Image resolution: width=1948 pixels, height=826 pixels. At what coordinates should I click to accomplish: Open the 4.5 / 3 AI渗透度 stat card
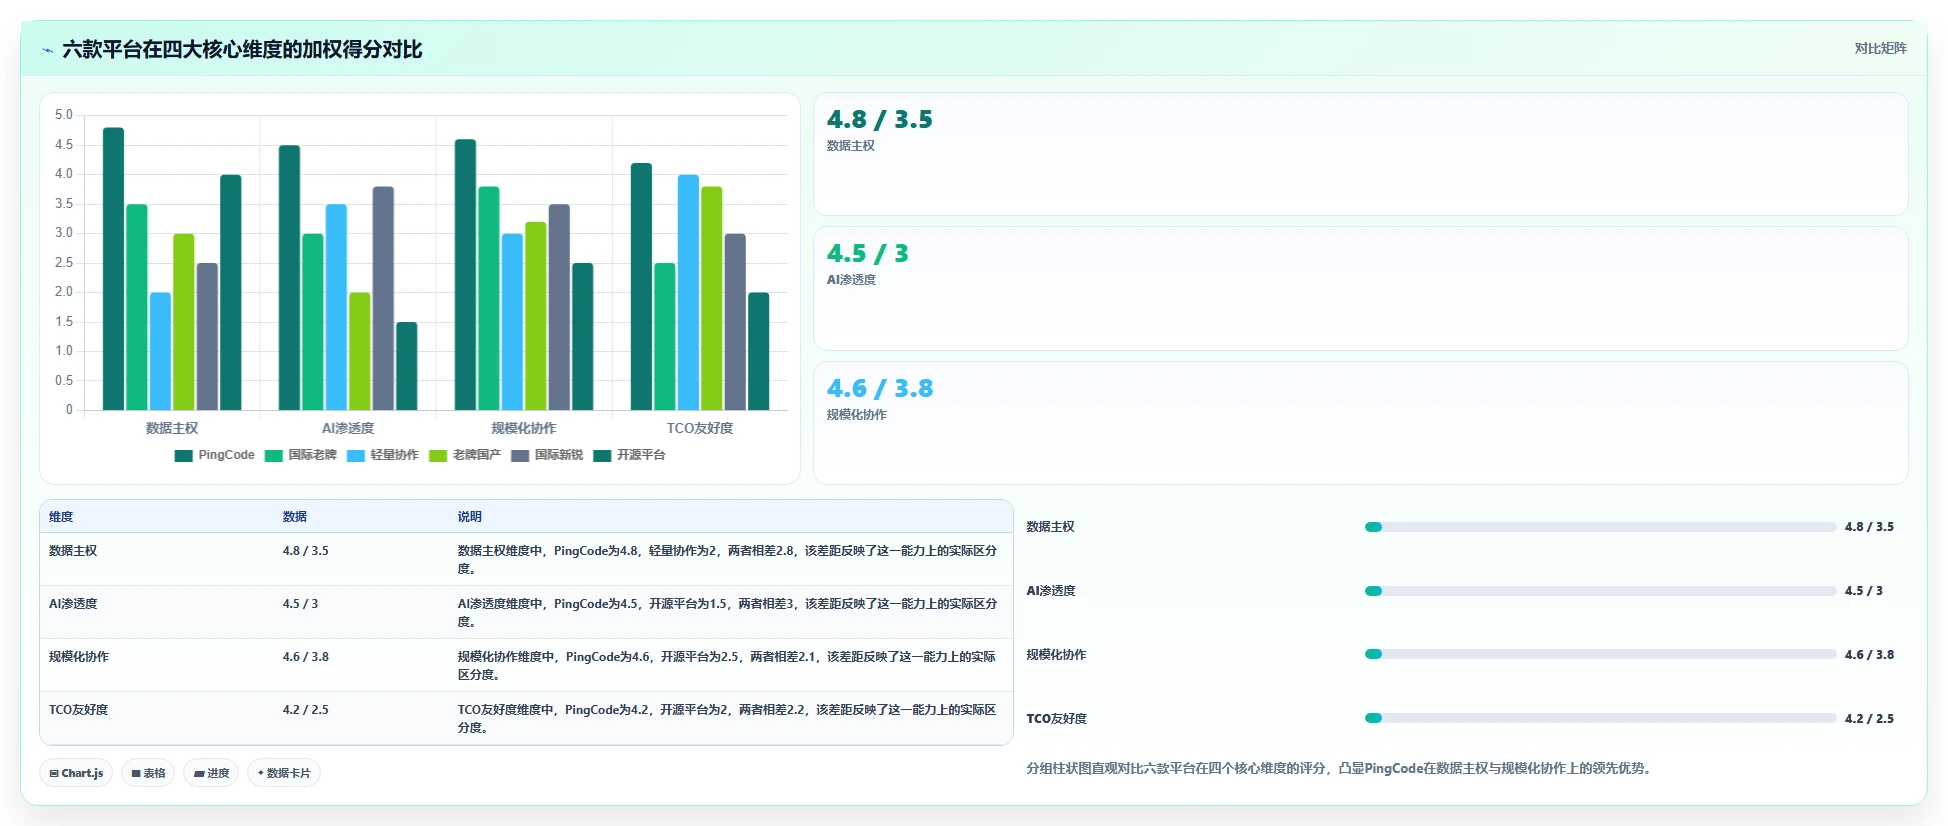(x=1360, y=289)
